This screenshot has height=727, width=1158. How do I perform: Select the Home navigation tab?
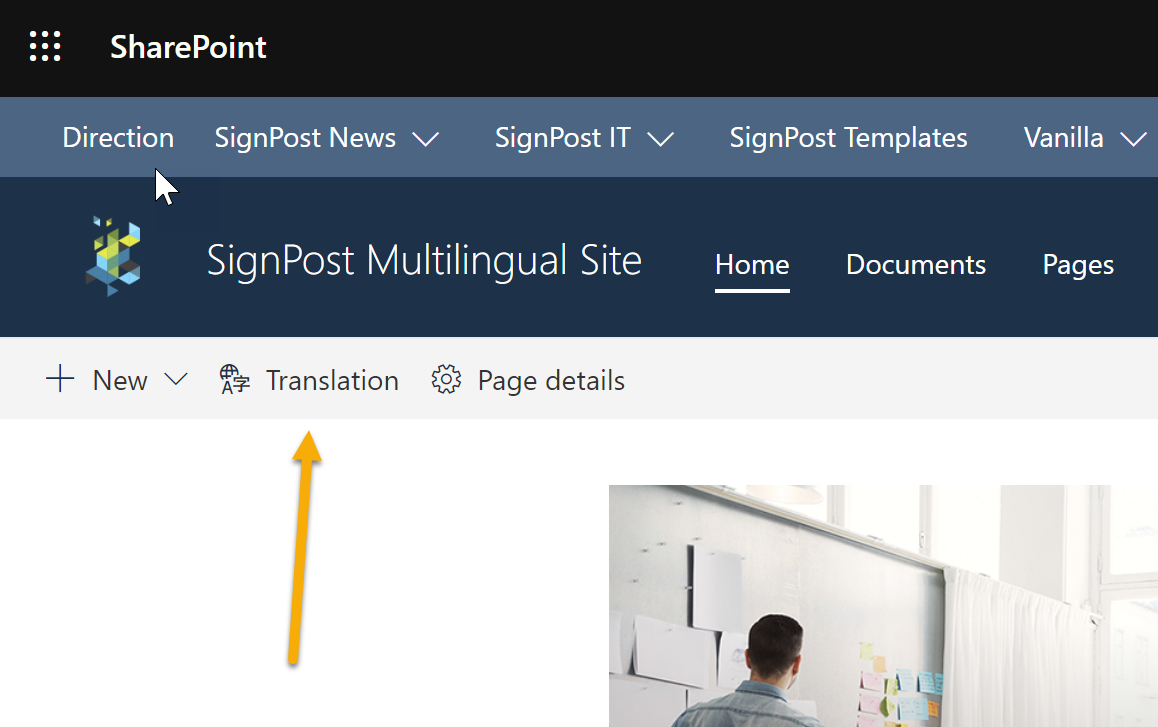coord(751,264)
